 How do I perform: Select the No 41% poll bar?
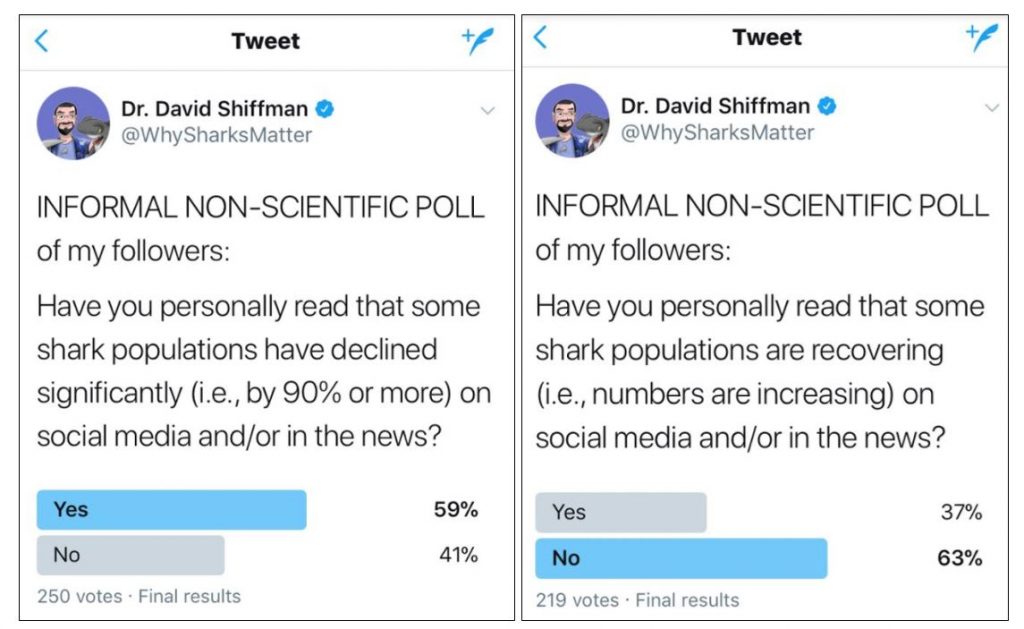click(130, 555)
